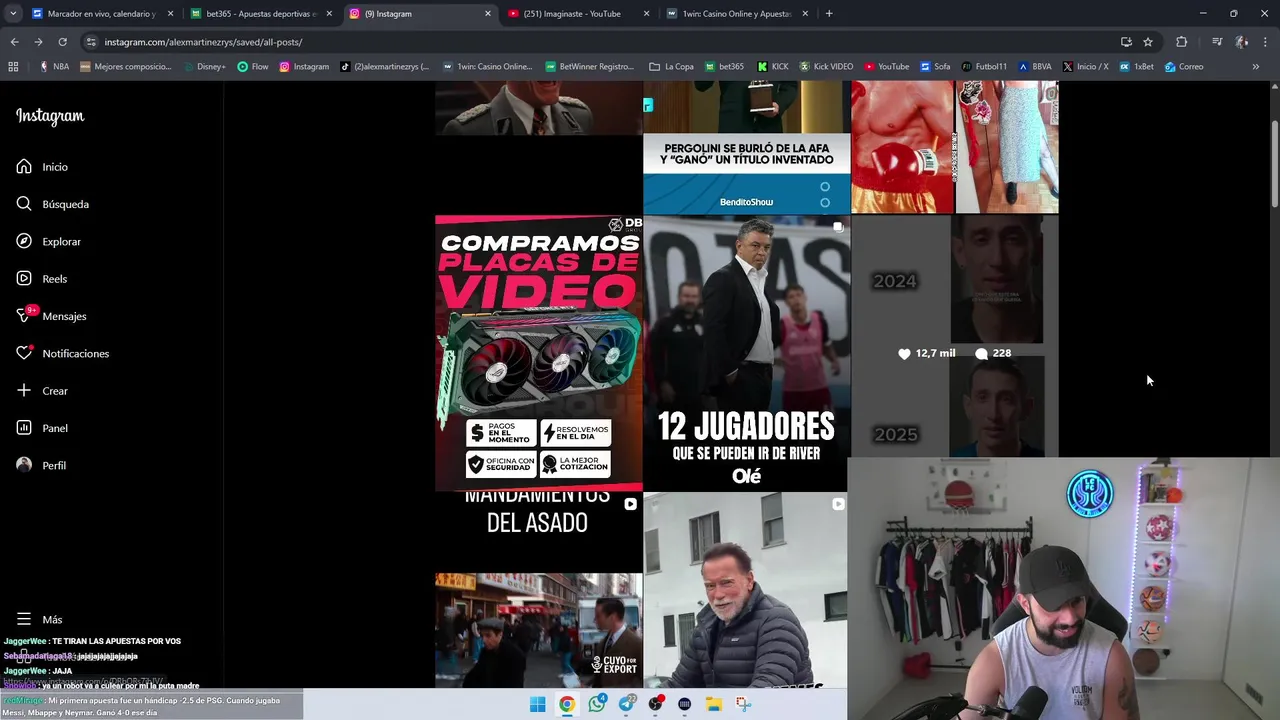The height and width of the screenshot is (720, 1280).
Task: Open Mensajes with unread badge
Action: pyautogui.click(x=51, y=316)
